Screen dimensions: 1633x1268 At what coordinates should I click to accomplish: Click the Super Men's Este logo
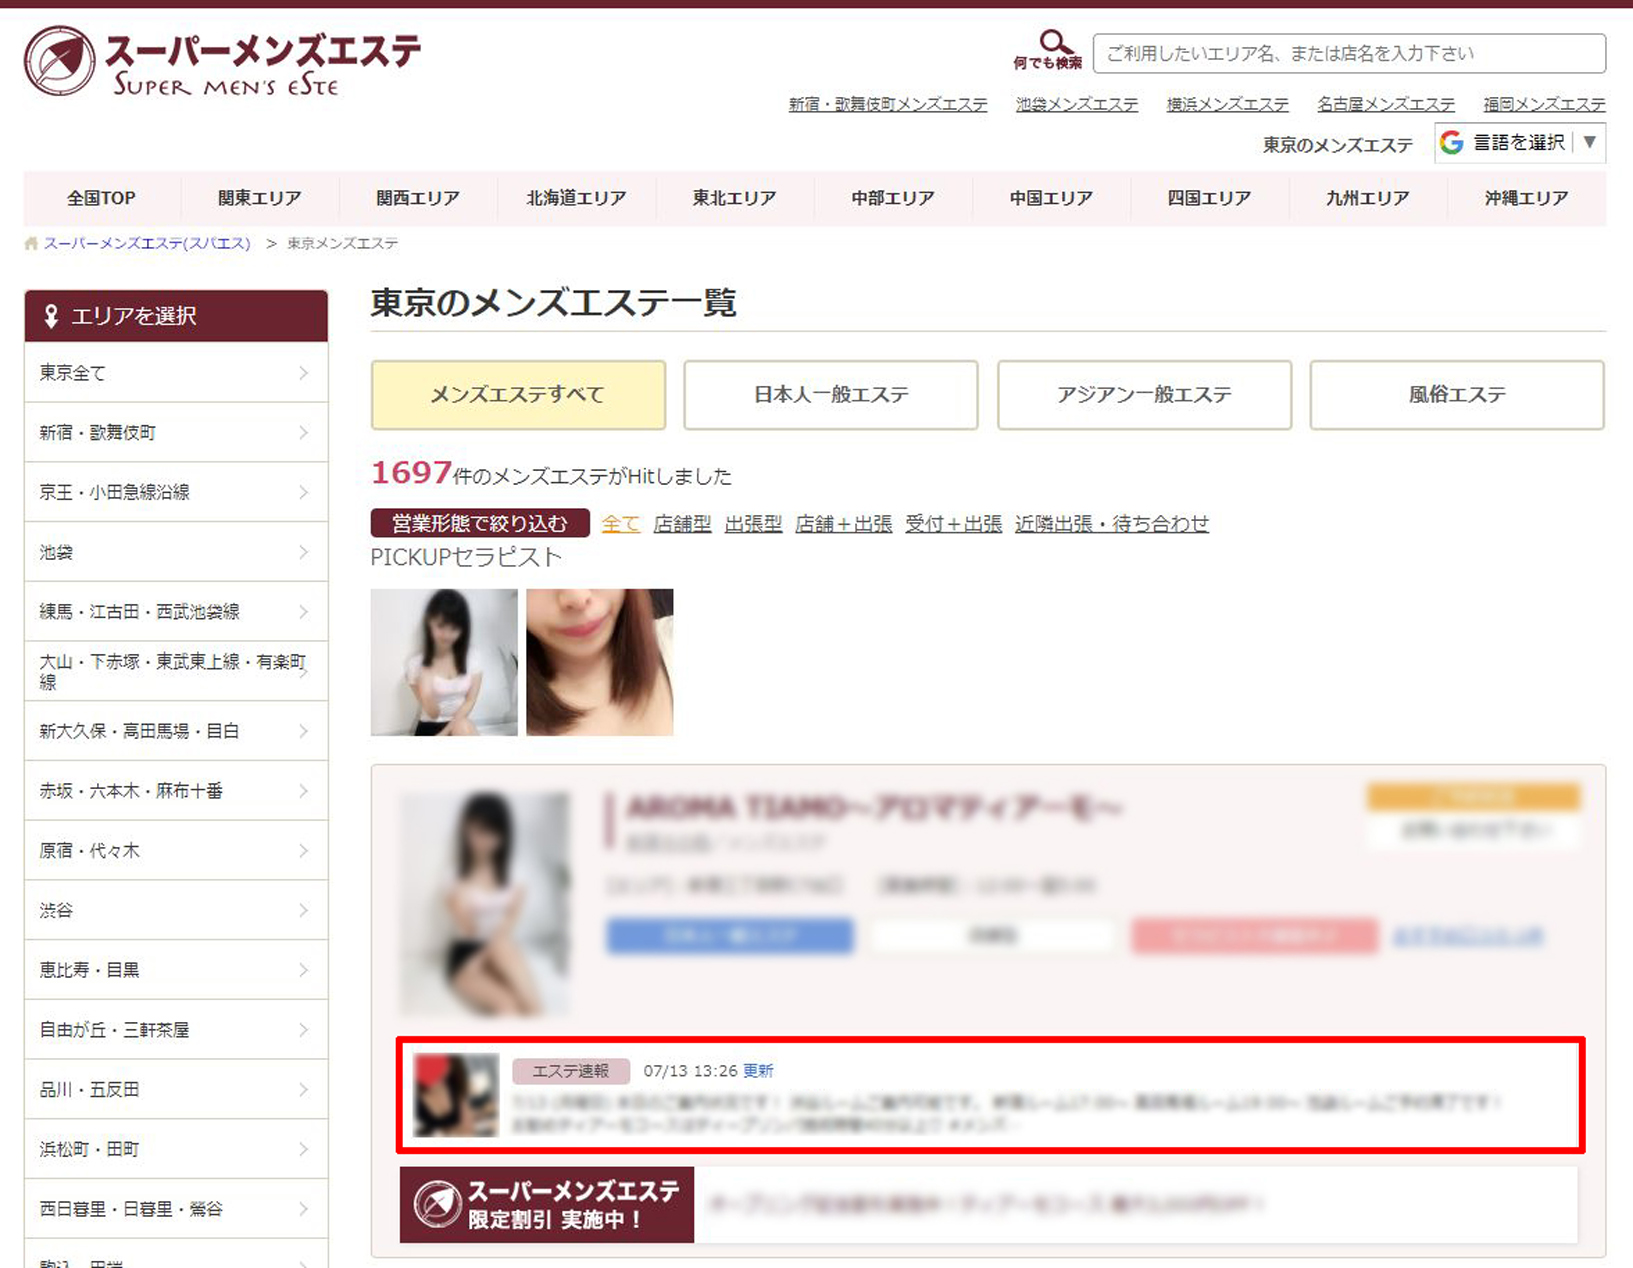point(222,62)
